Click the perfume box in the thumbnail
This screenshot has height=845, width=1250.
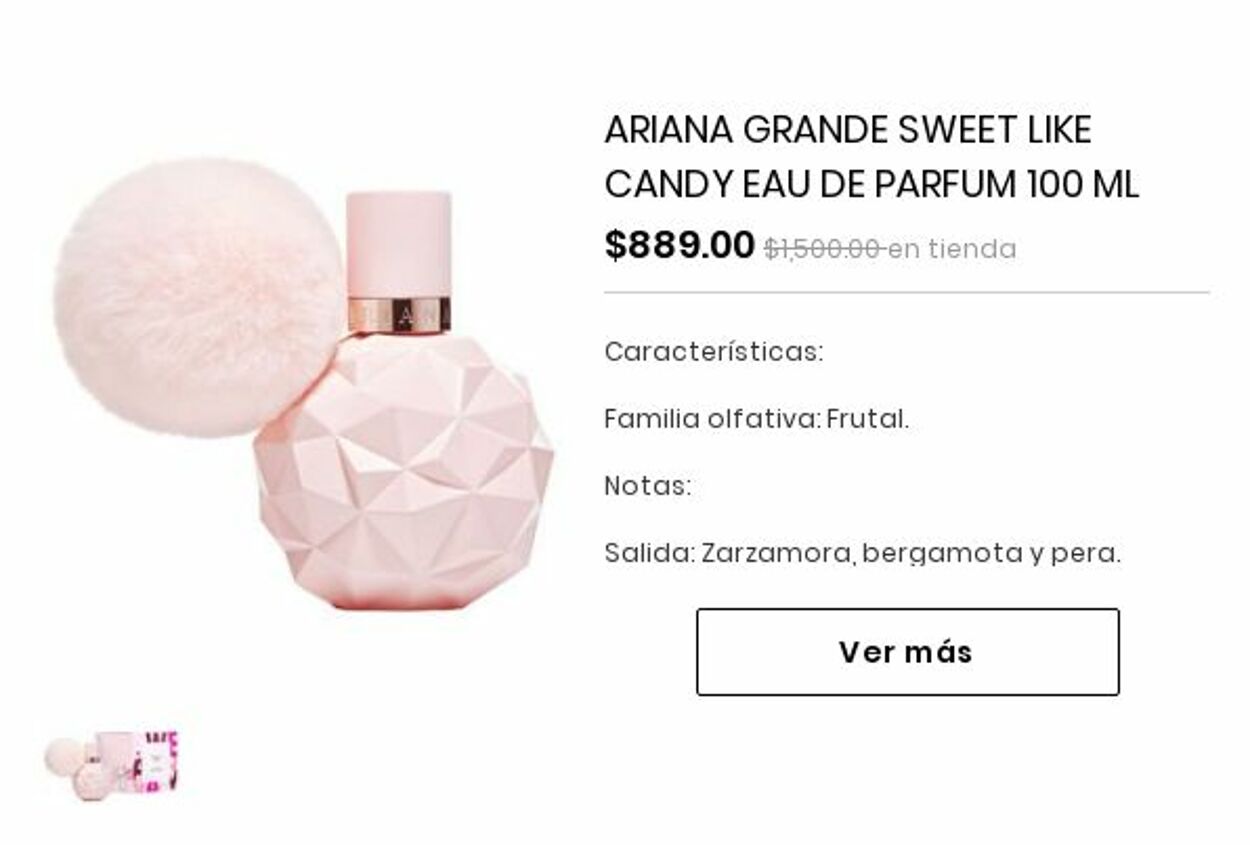pyautogui.click(x=157, y=762)
